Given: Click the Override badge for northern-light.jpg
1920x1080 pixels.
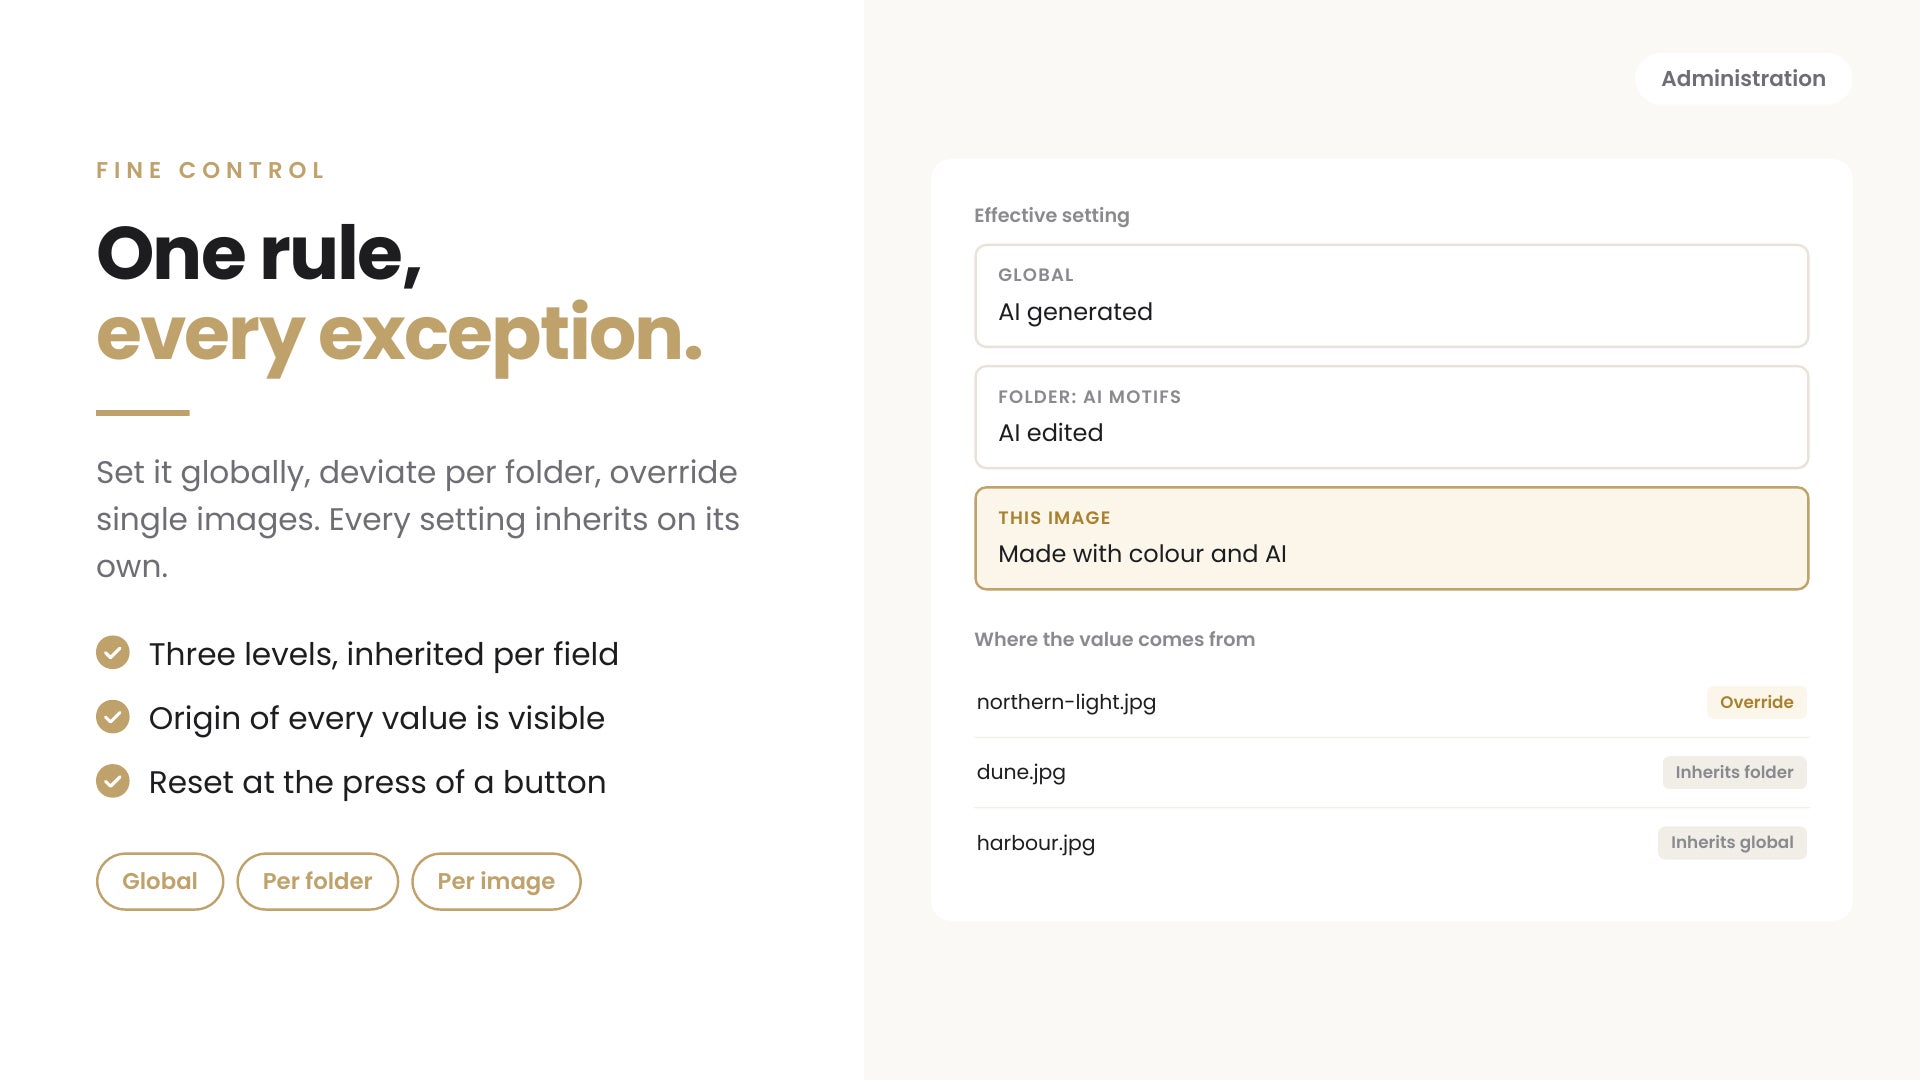Looking at the screenshot, I should point(1756,702).
